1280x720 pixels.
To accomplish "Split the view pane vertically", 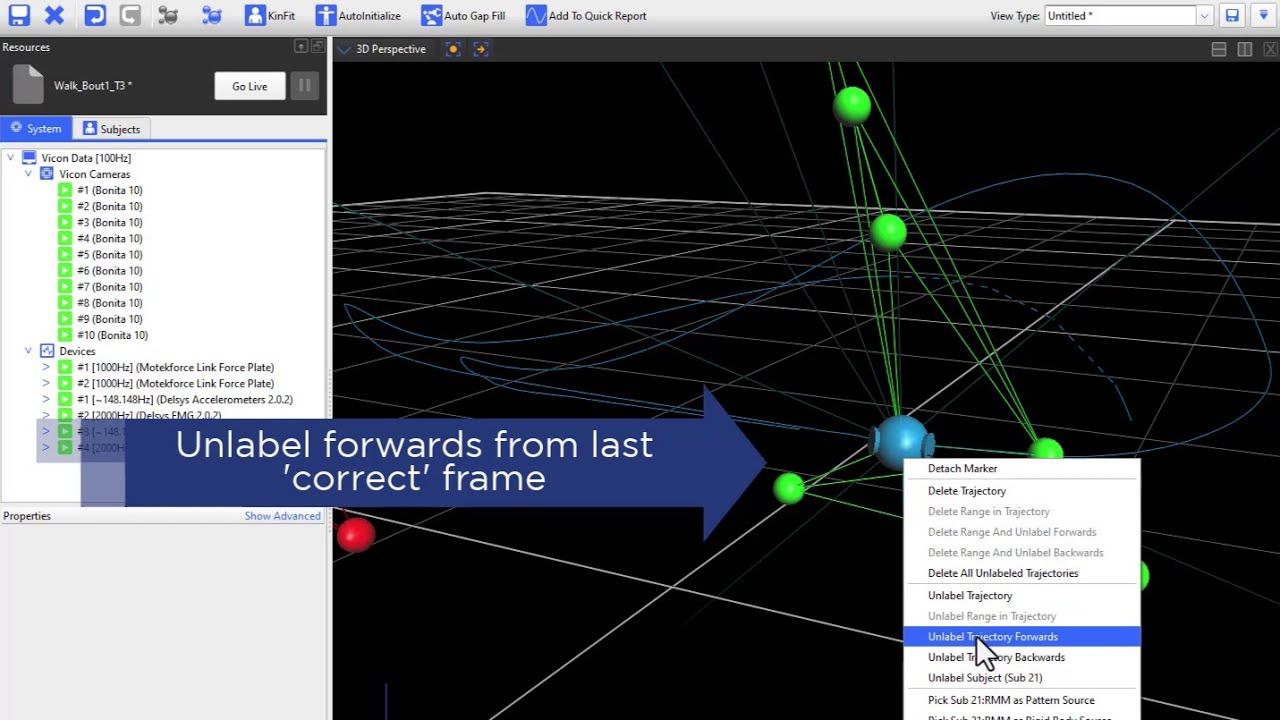I will [1245, 49].
